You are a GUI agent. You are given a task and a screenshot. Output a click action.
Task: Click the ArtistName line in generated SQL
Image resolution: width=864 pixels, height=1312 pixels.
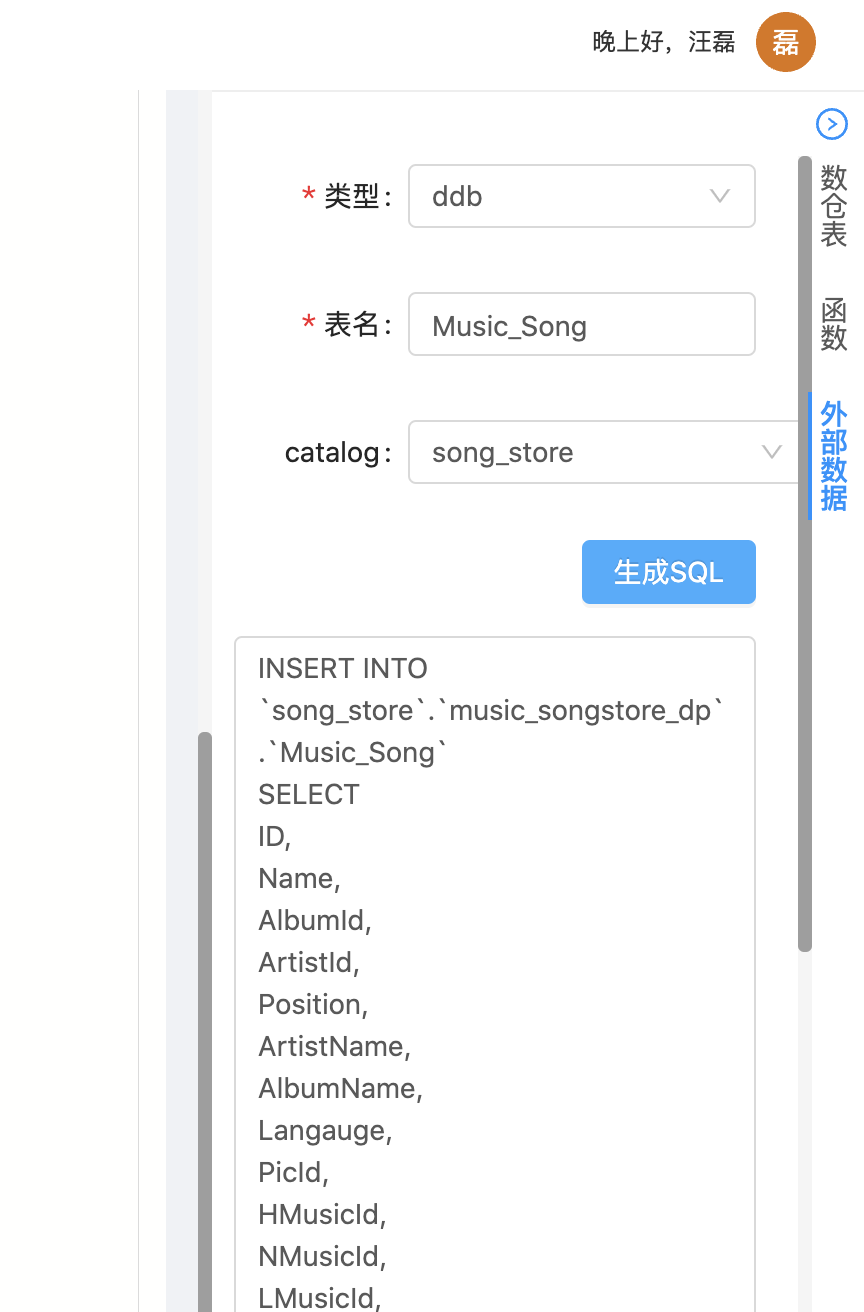pyautogui.click(x=334, y=1046)
